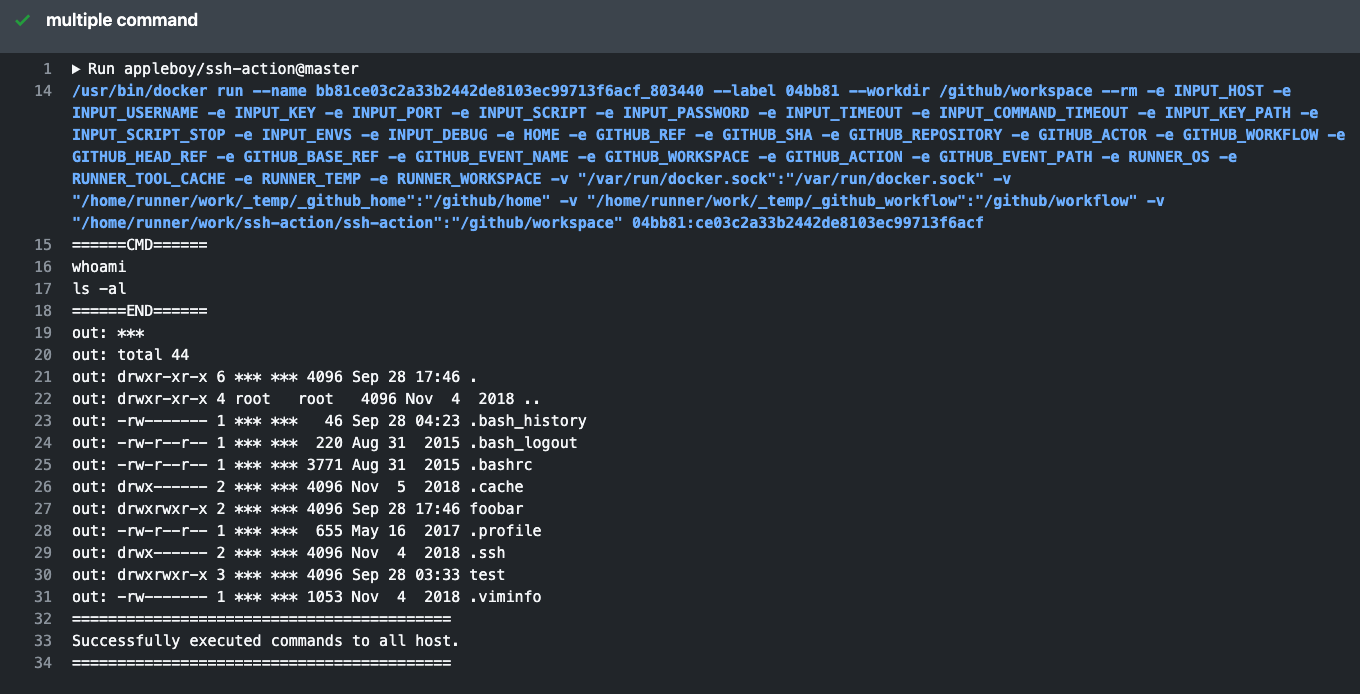Click line number 16 beside whoami
The width and height of the screenshot is (1360, 694).
(43, 267)
